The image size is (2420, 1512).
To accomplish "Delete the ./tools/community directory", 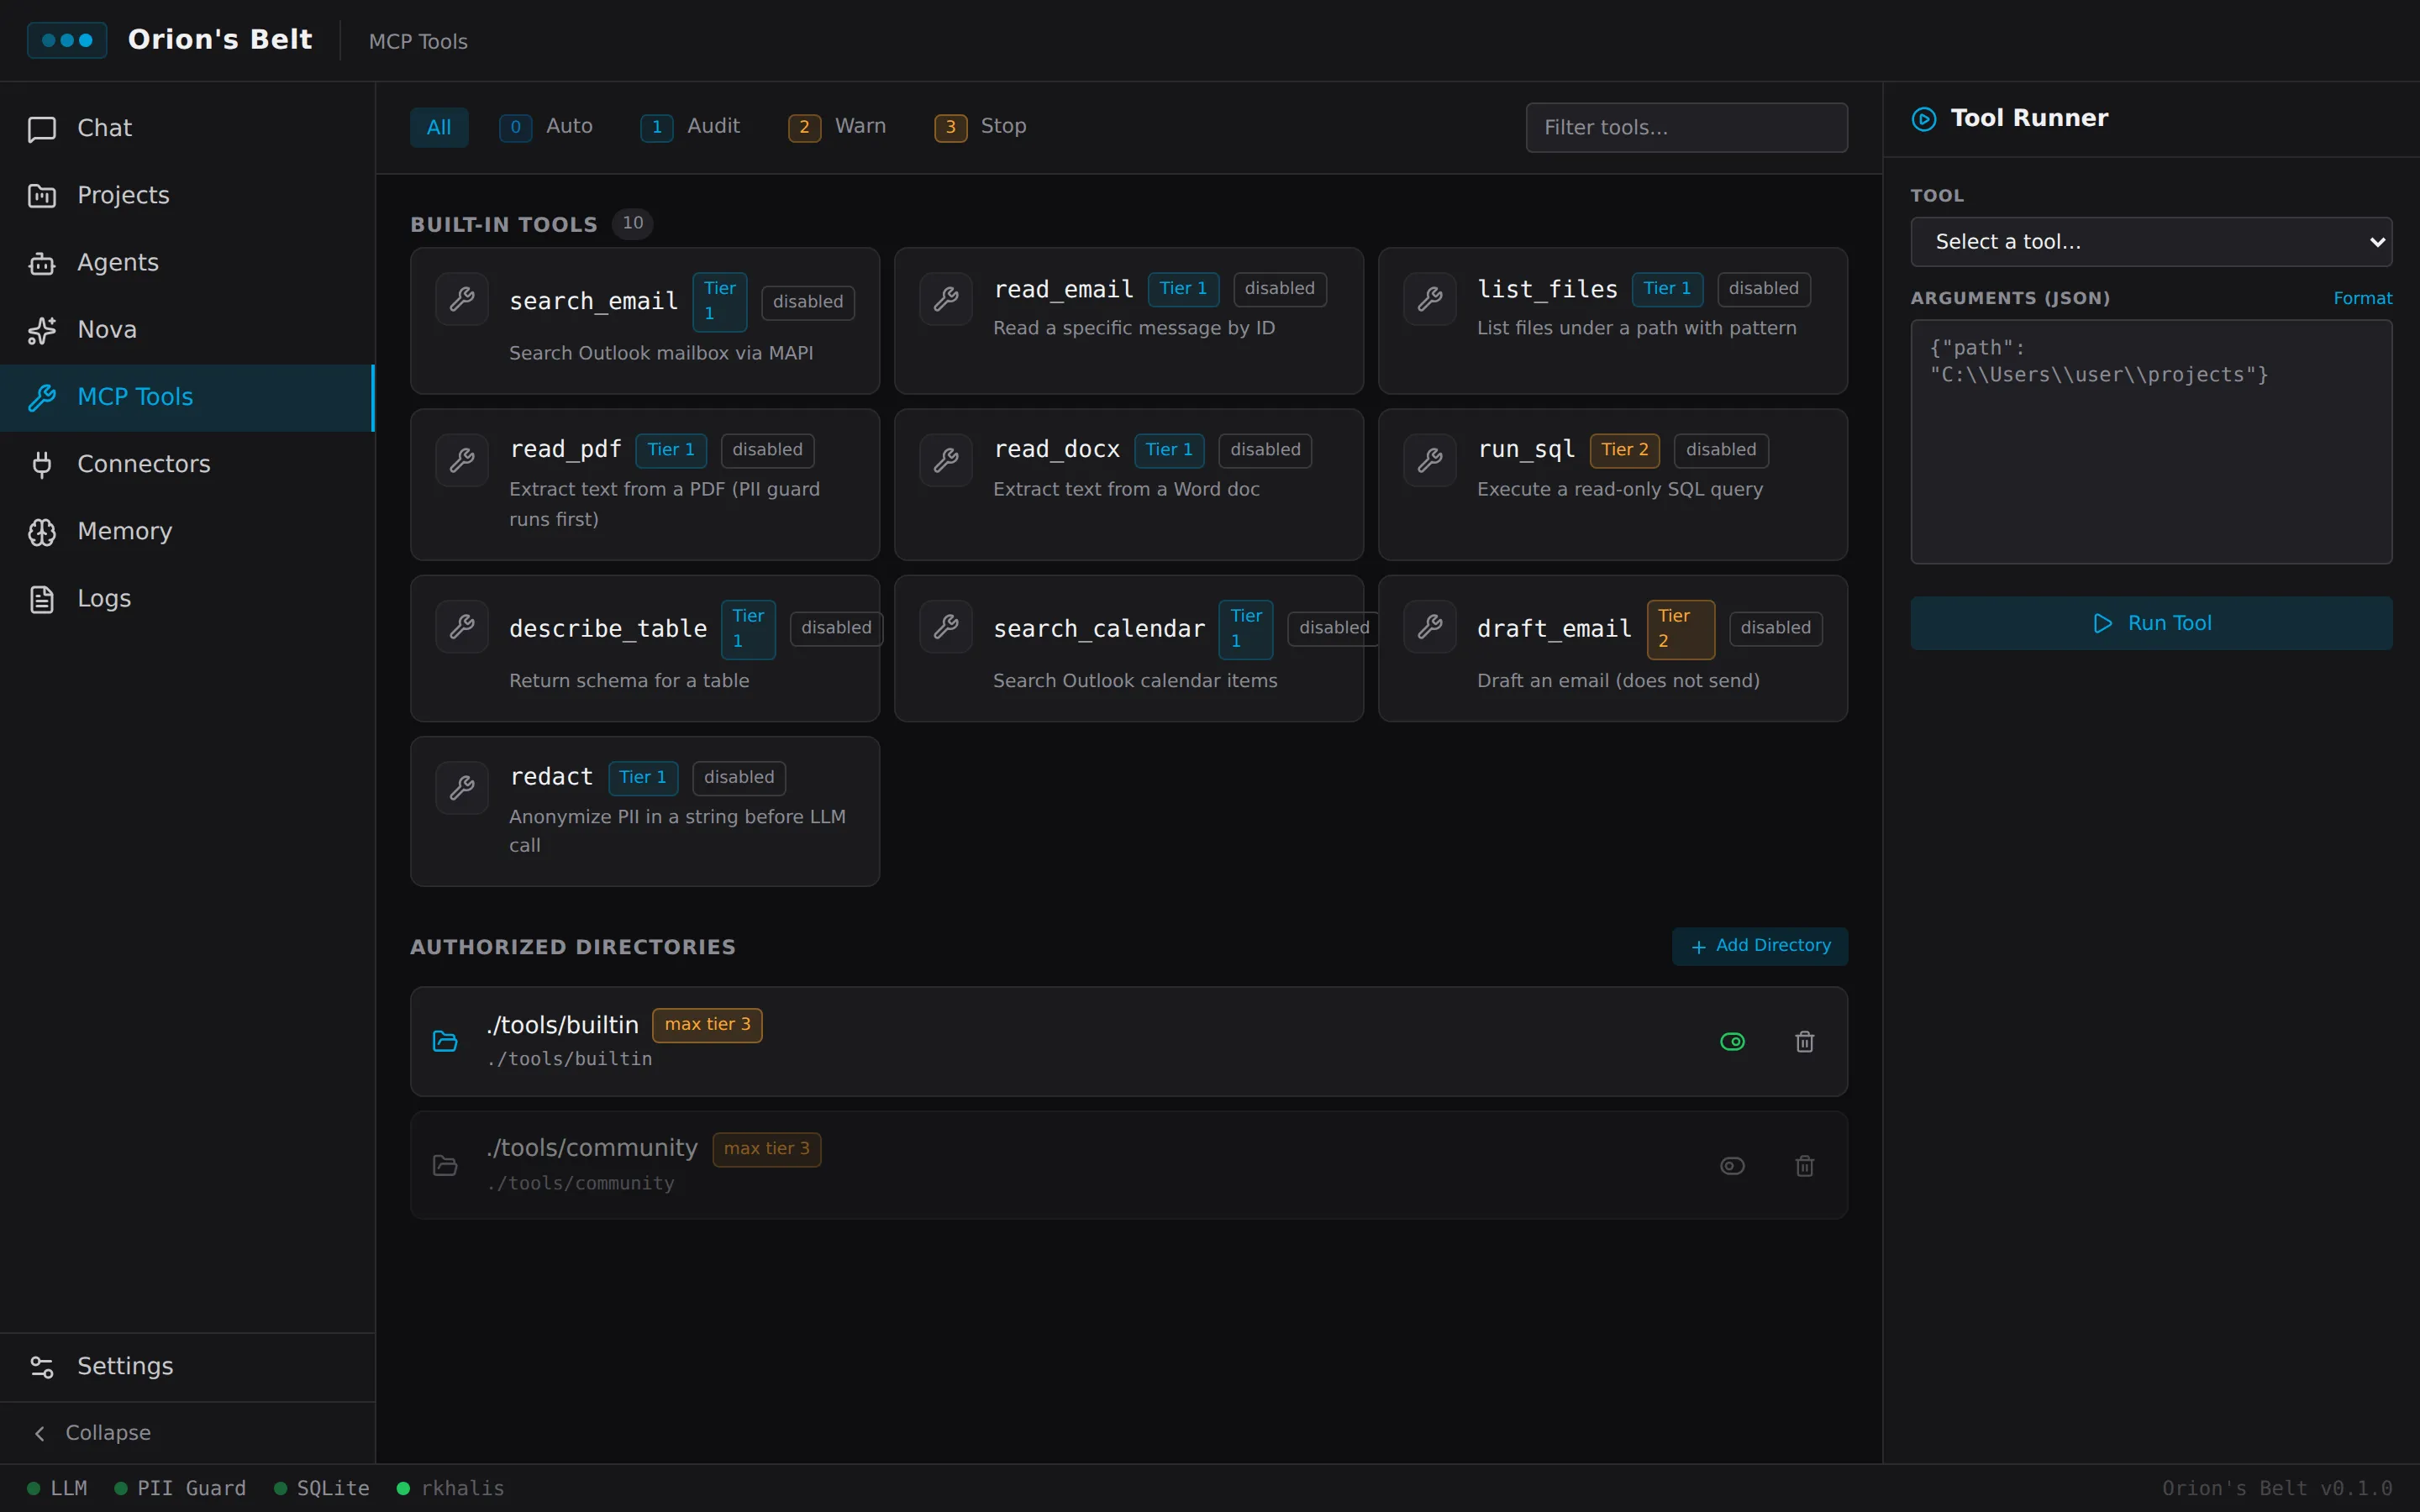I will pyautogui.click(x=1805, y=1166).
